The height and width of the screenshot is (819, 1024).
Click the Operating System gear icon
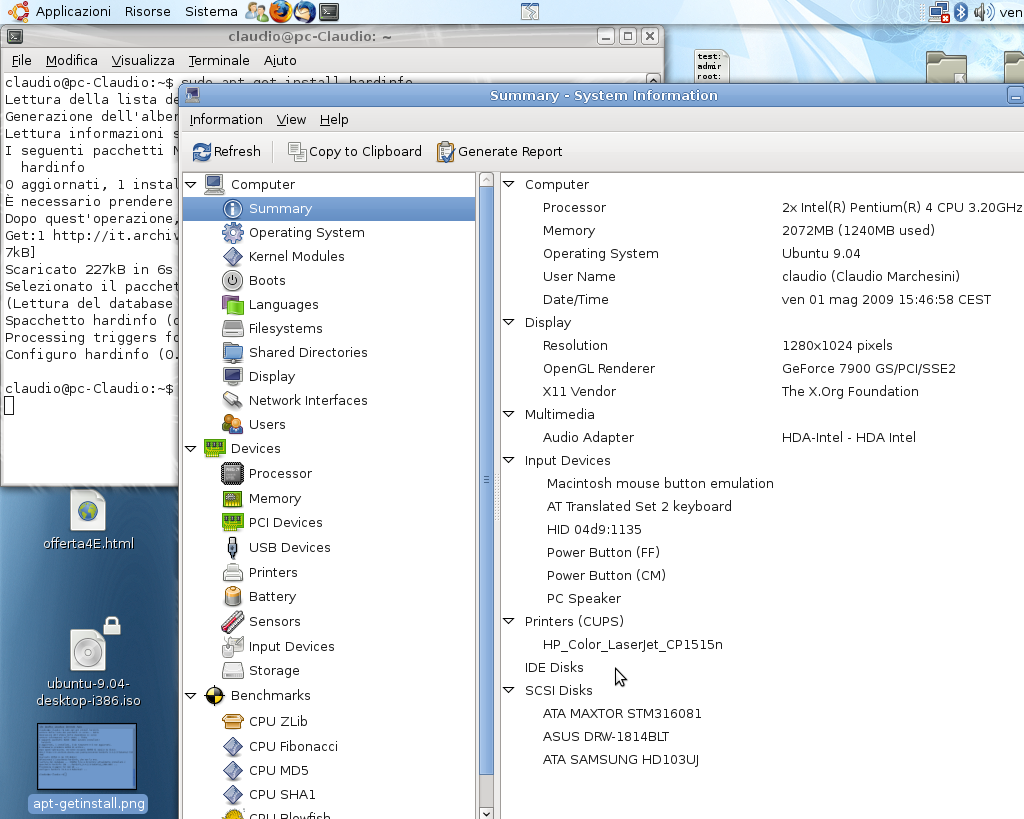point(232,233)
